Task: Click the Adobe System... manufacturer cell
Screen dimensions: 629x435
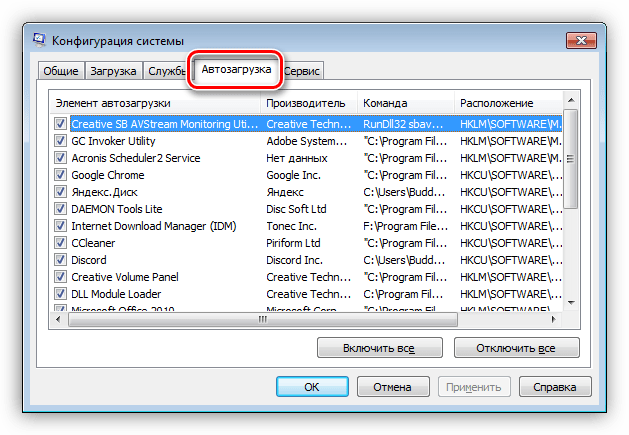Action: (x=307, y=141)
